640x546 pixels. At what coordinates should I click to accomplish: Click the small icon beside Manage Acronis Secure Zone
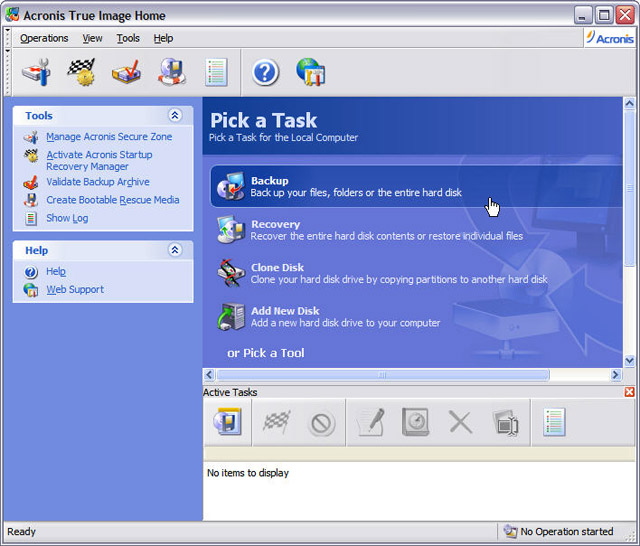click(31, 137)
